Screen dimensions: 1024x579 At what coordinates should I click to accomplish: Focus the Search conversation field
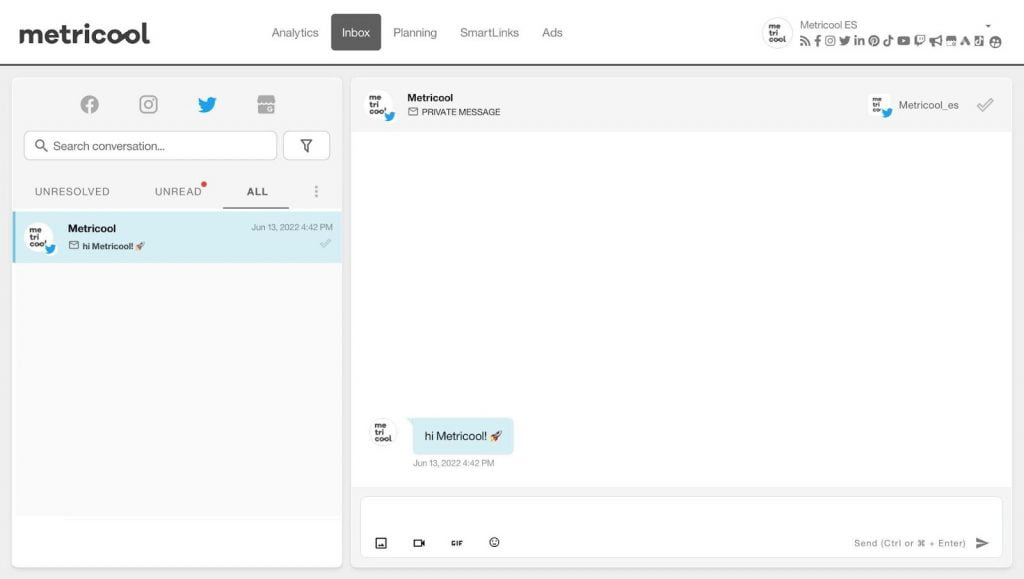(x=151, y=146)
